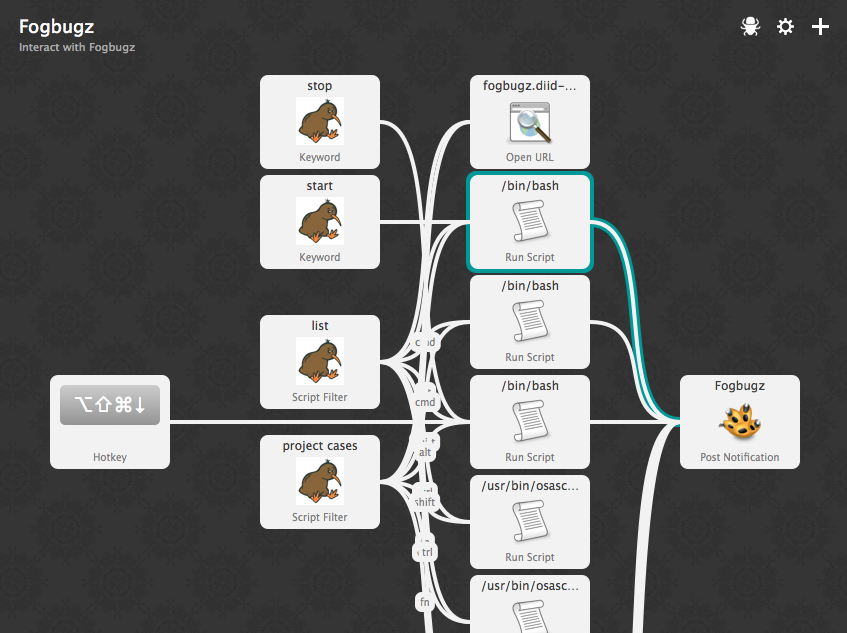Open the workflow debugger bug icon
The height and width of the screenshot is (633, 847).
pos(750,26)
